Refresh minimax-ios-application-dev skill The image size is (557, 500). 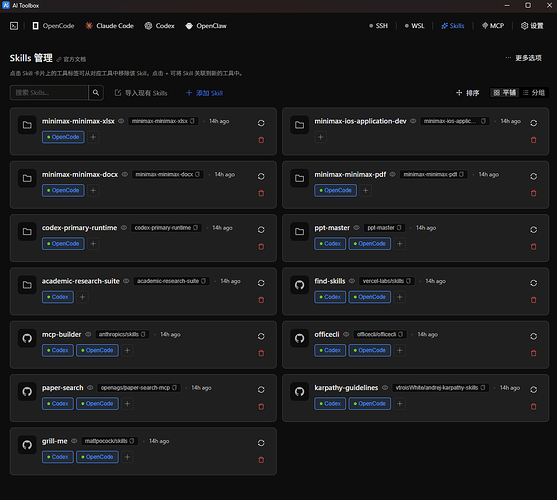coord(534,123)
